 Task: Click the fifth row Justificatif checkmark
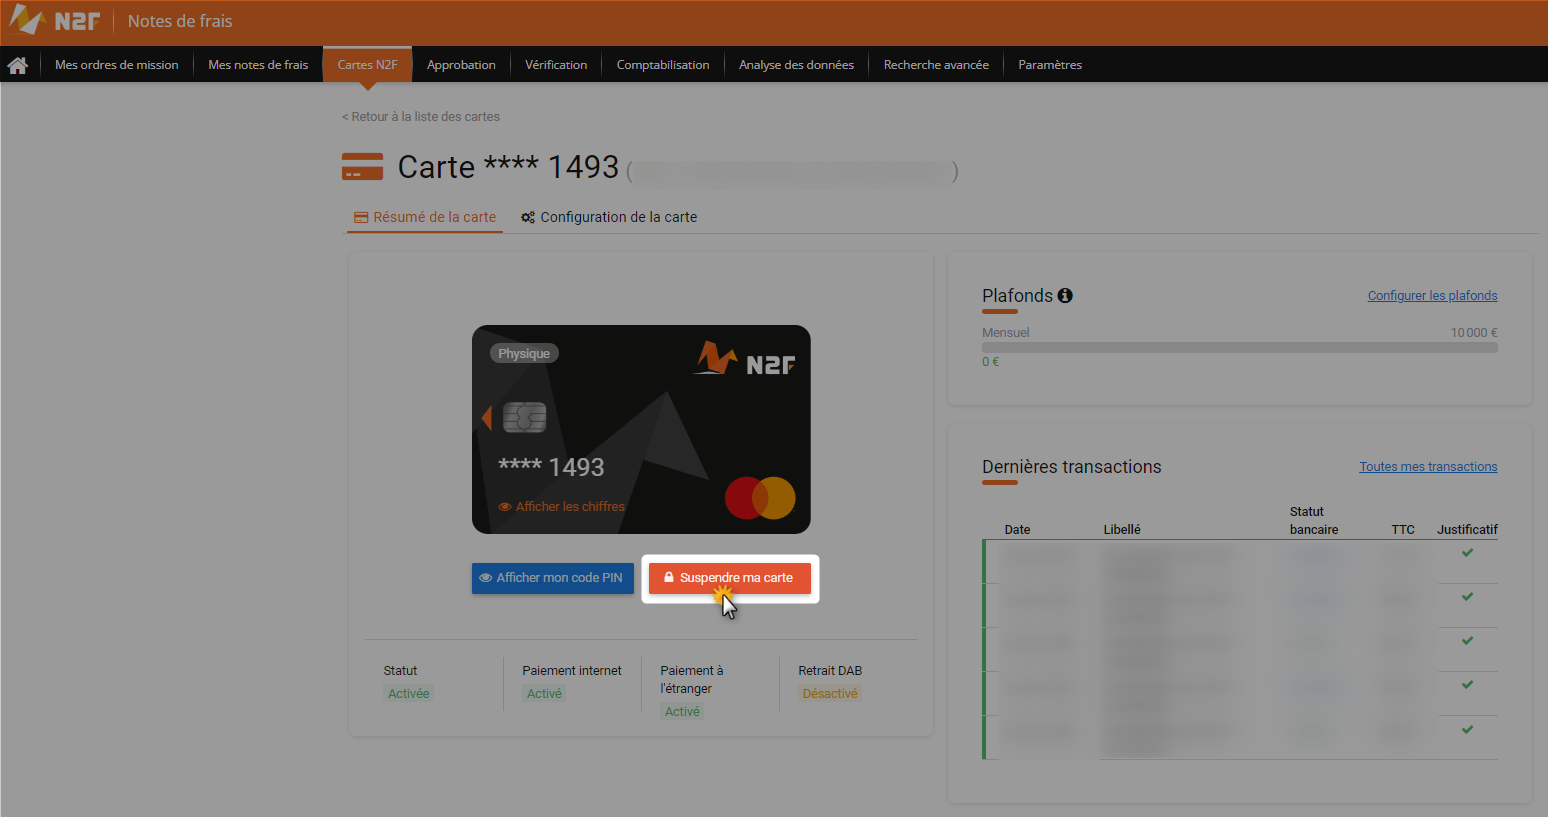click(x=1467, y=729)
